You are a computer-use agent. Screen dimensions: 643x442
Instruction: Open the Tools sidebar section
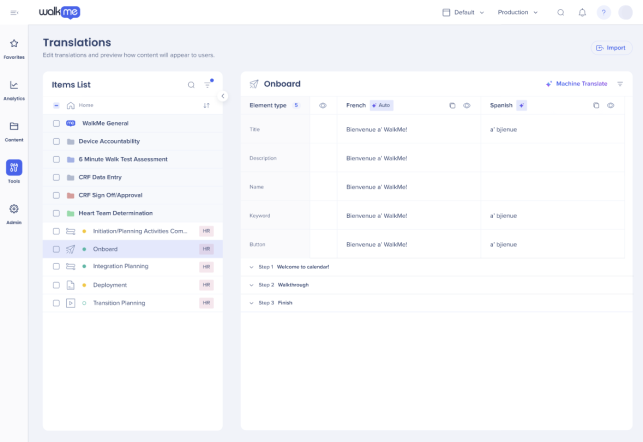14,171
